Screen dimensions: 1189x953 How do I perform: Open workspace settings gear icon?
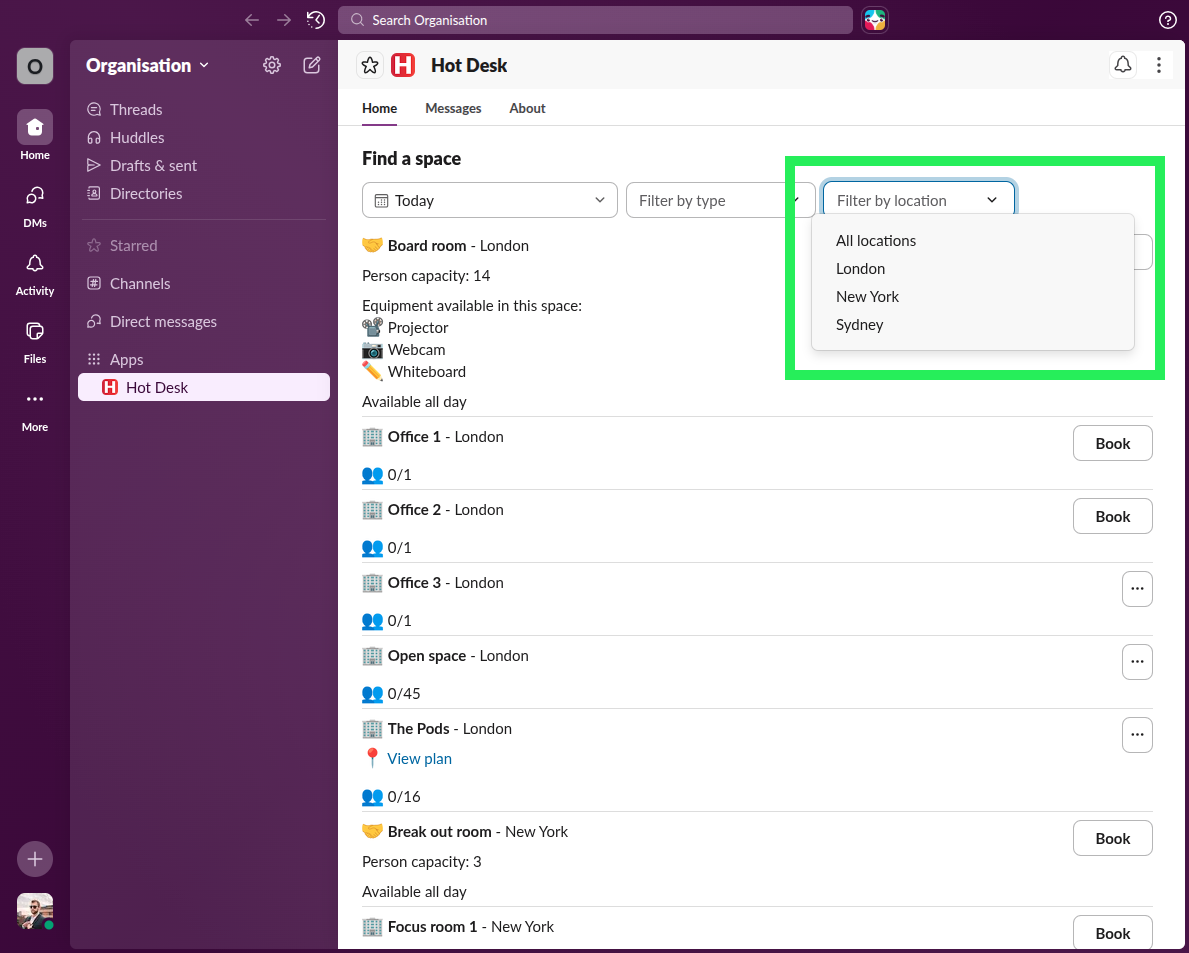[272, 65]
